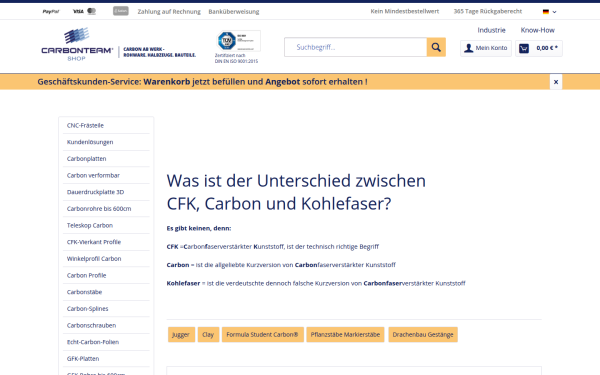Image resolution: width=600 pixels, height=375 pixels.
Task: Click the Mein Konto user icon
Action: tap(468, 48)
